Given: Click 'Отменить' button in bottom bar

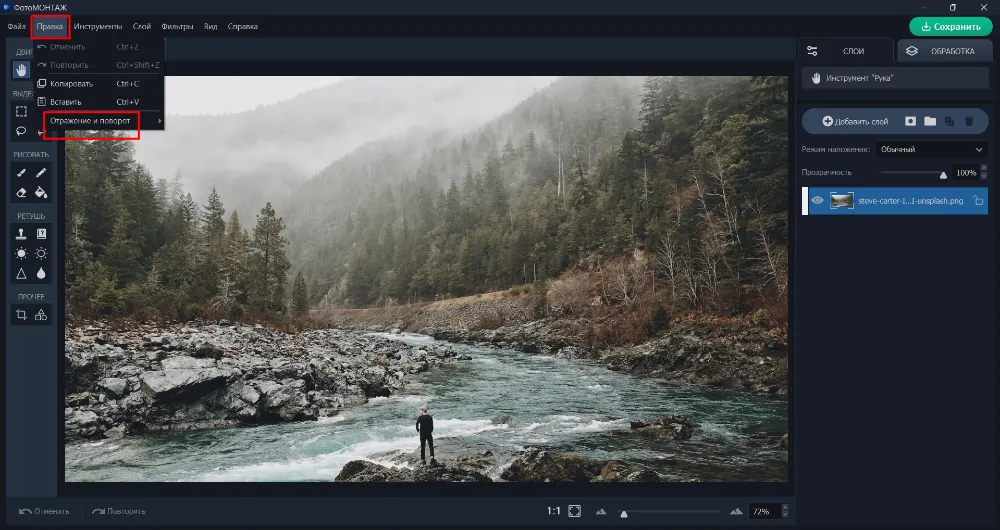Looking at the screenshot, I should [x=44, y=512].
